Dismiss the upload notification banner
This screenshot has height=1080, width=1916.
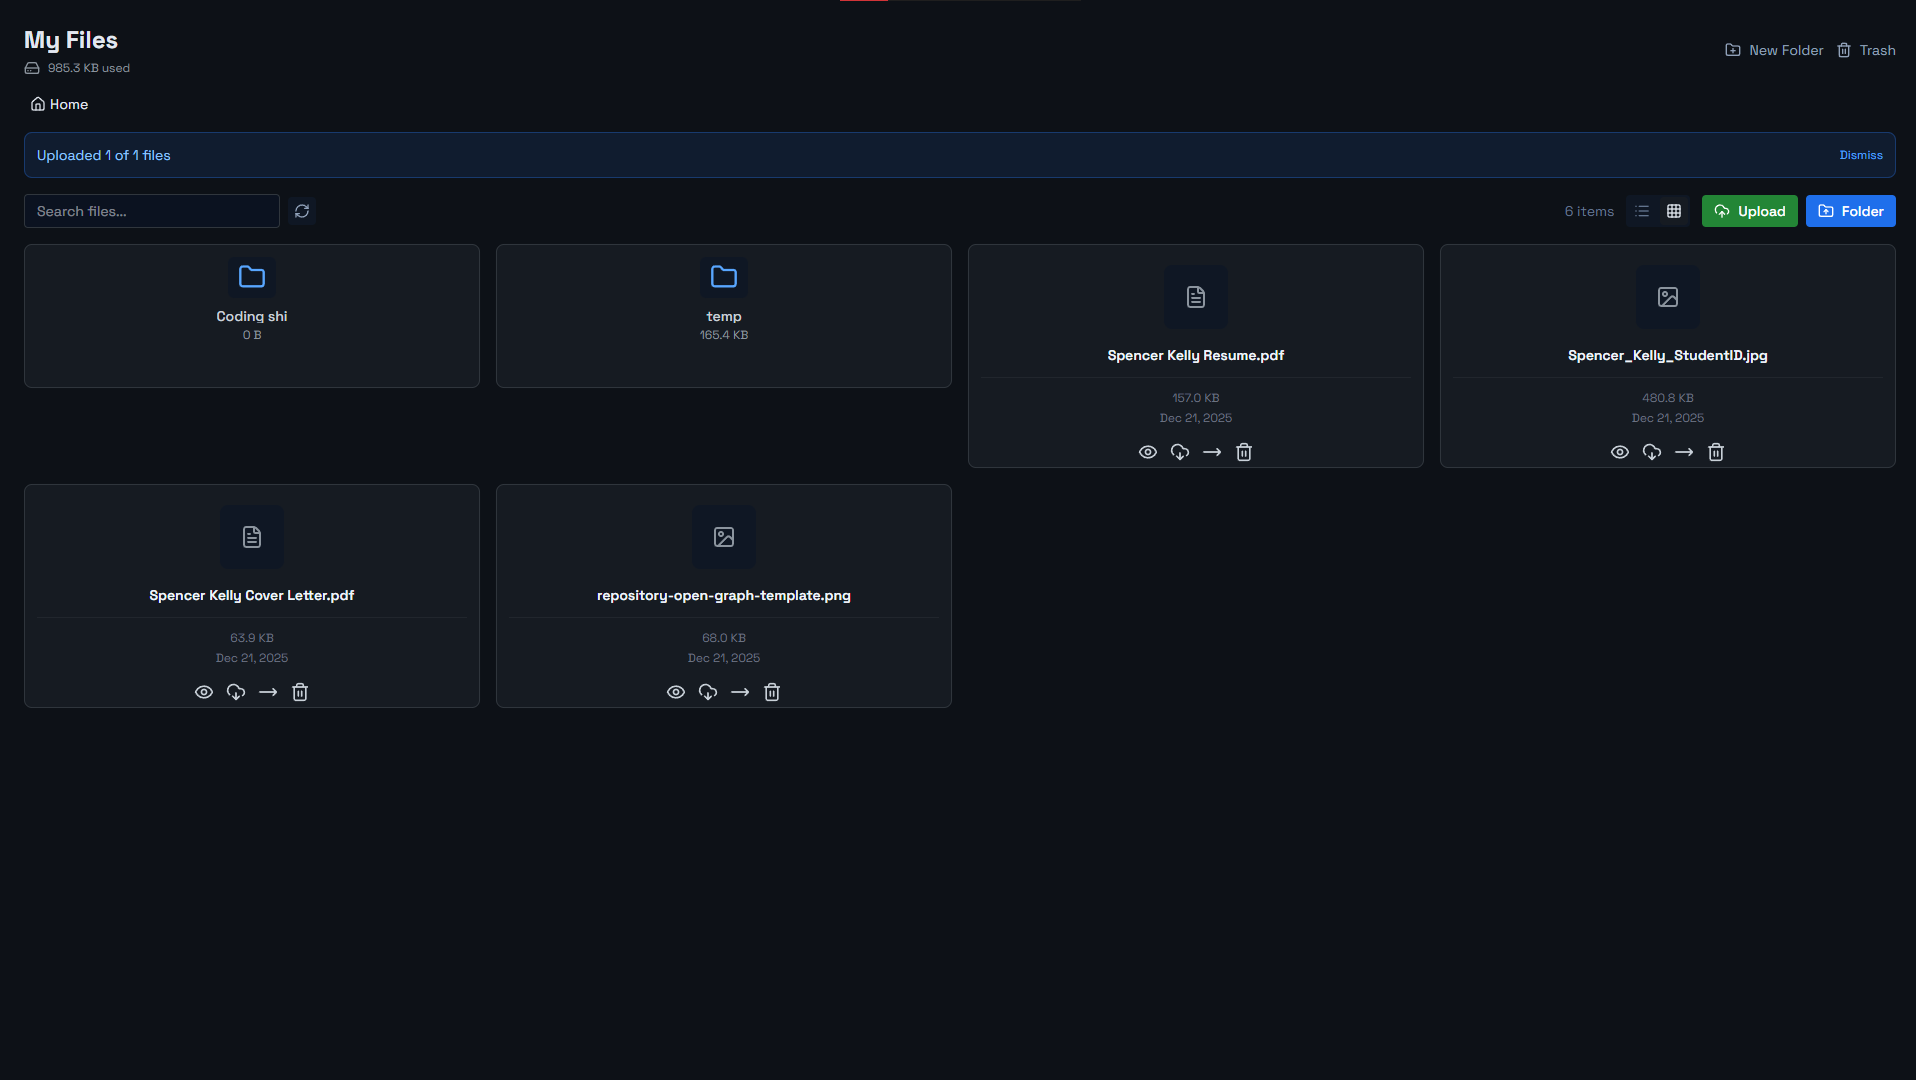click(x=1860, y=155)
